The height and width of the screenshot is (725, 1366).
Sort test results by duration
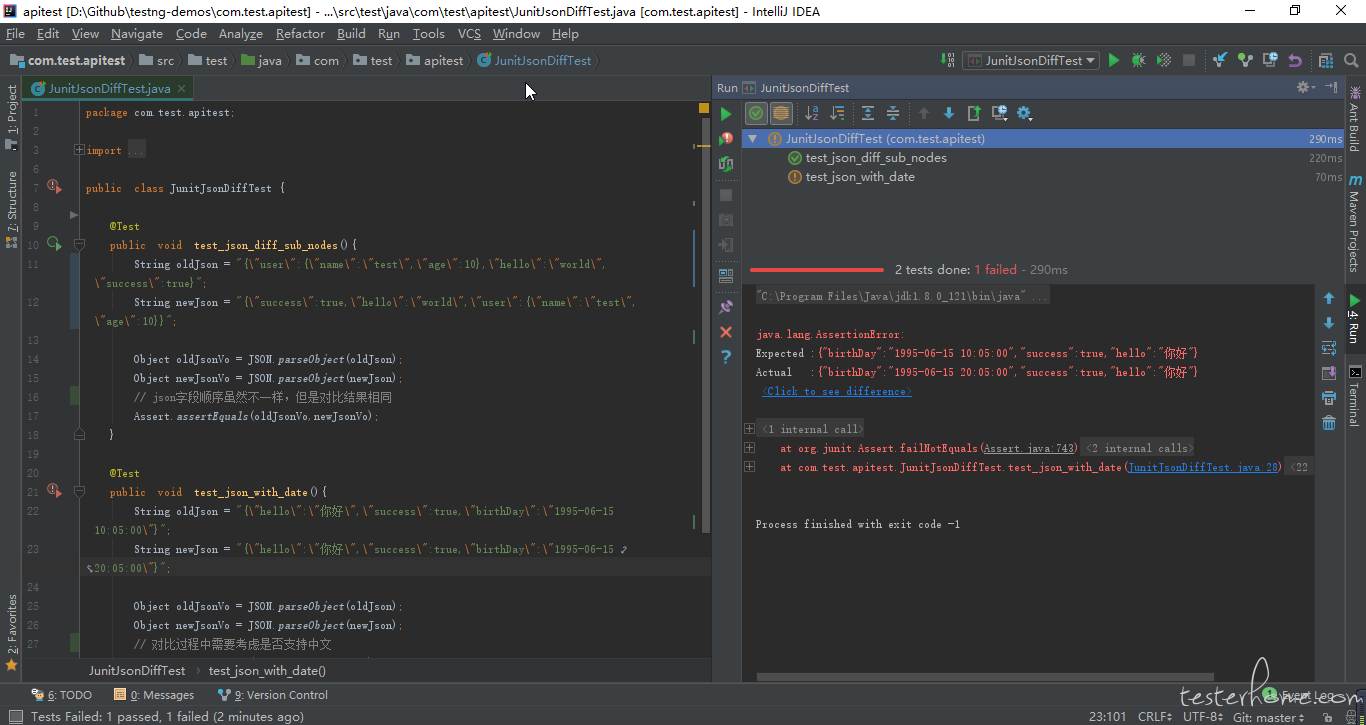(837, 113)
